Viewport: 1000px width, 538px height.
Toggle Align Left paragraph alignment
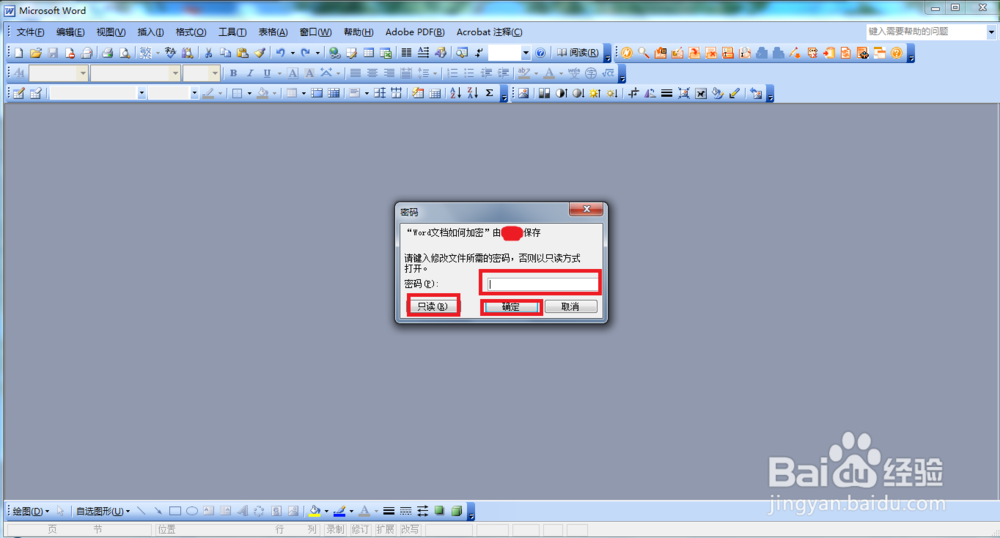click(x=355, y=73)
